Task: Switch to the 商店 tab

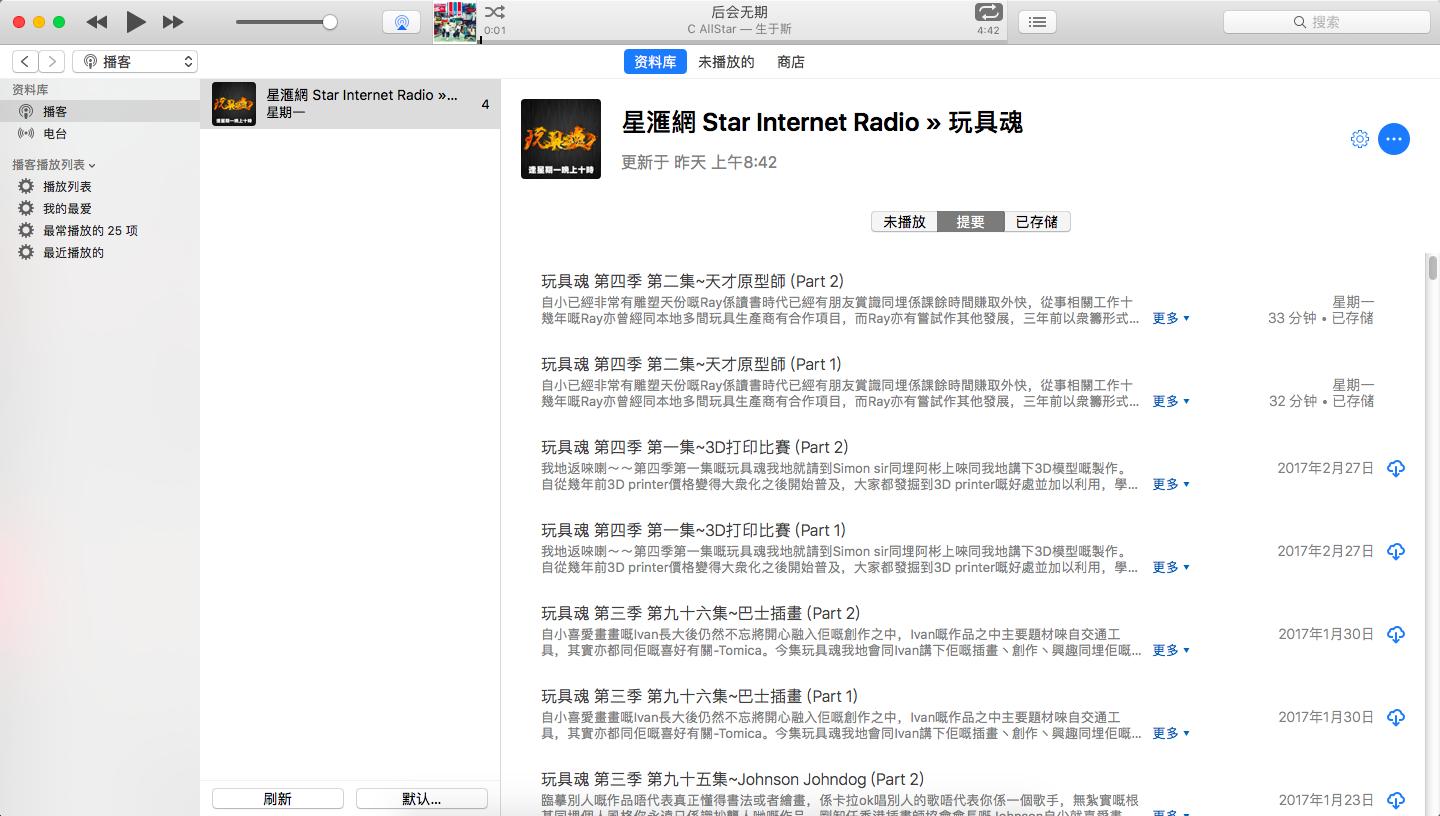Action: click(790, 61)
